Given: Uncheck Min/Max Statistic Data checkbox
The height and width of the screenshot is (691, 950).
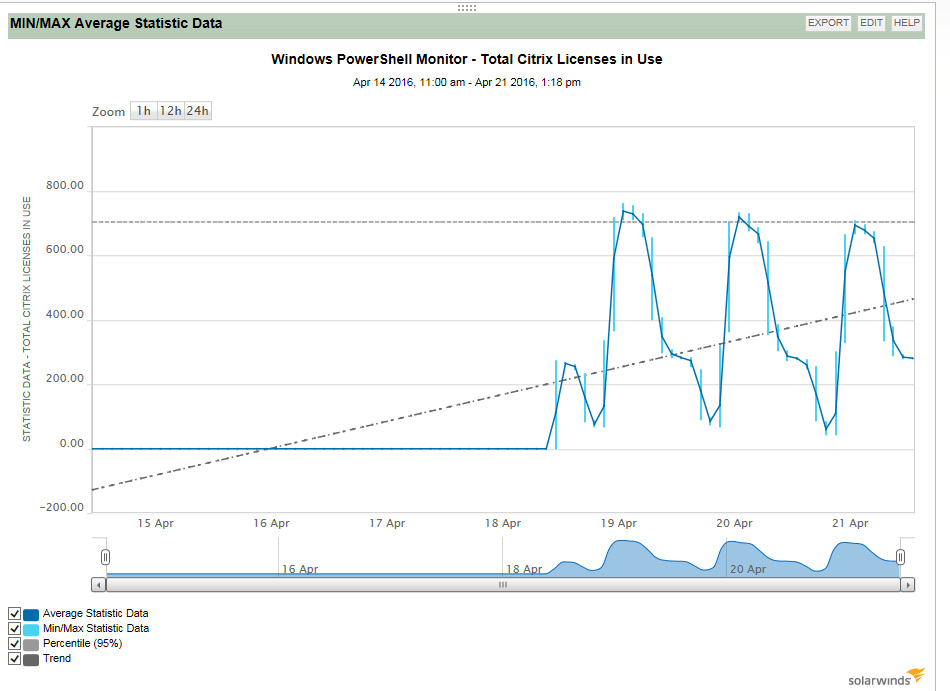Looking at the screenshot, I should tap(15, 629).
